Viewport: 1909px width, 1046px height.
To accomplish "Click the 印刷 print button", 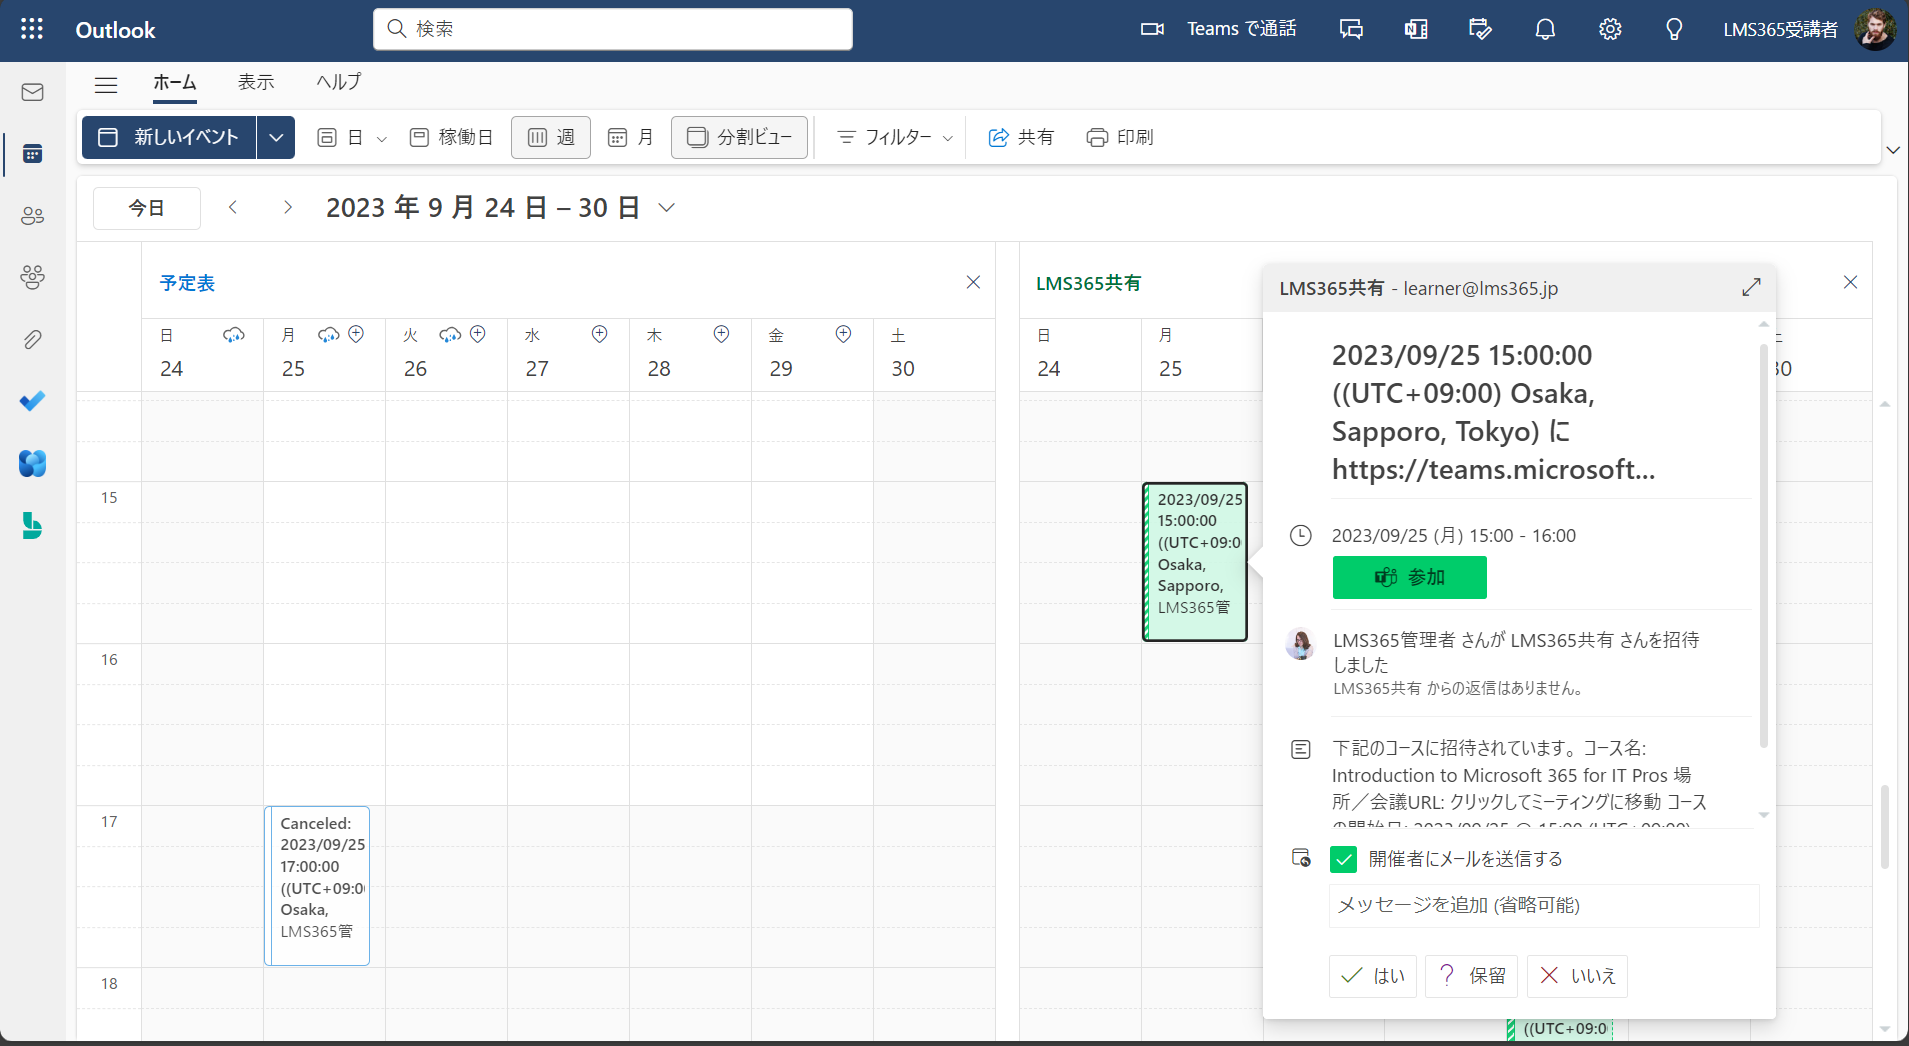I will (x=1120, y=137).
